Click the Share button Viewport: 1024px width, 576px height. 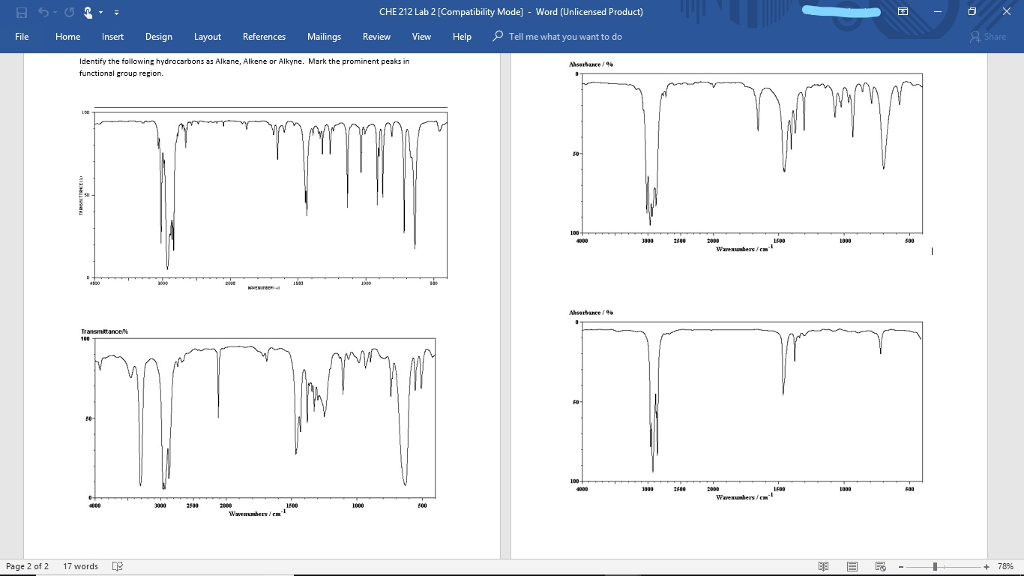988,36
